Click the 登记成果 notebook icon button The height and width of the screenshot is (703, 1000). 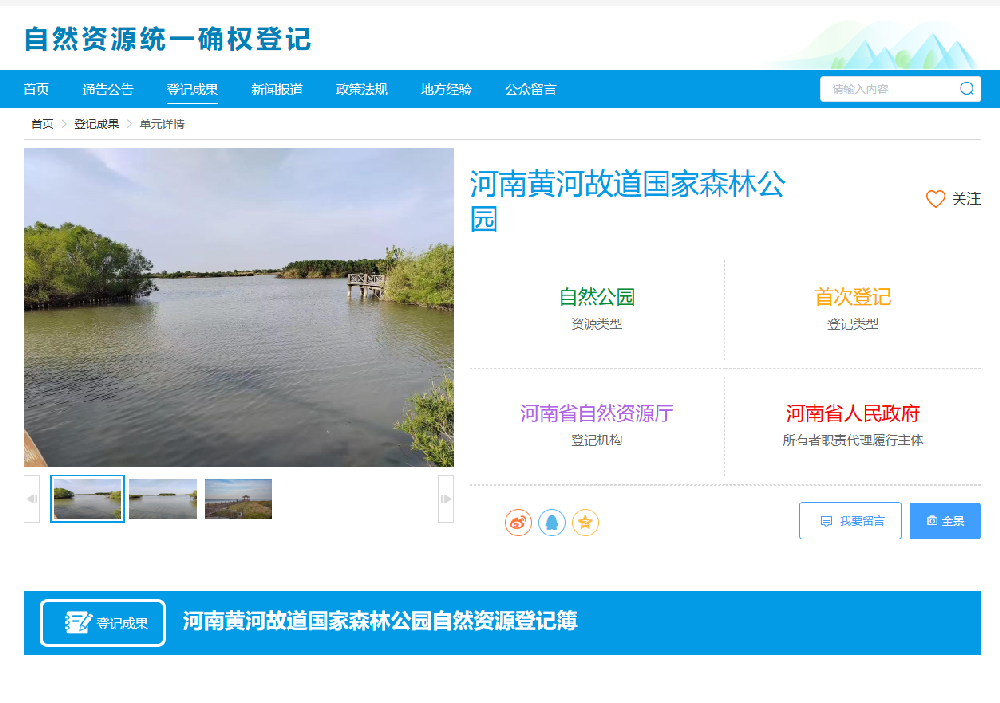(x=103, y=623)
